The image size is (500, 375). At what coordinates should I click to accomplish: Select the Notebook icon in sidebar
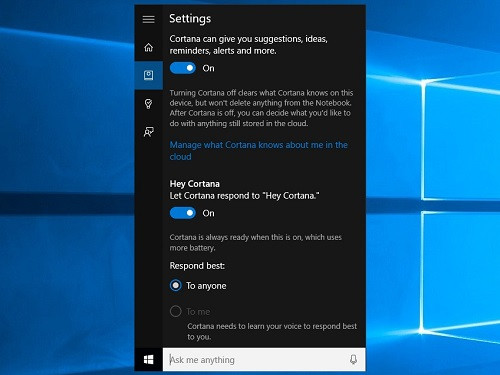(x=149, y=75)
